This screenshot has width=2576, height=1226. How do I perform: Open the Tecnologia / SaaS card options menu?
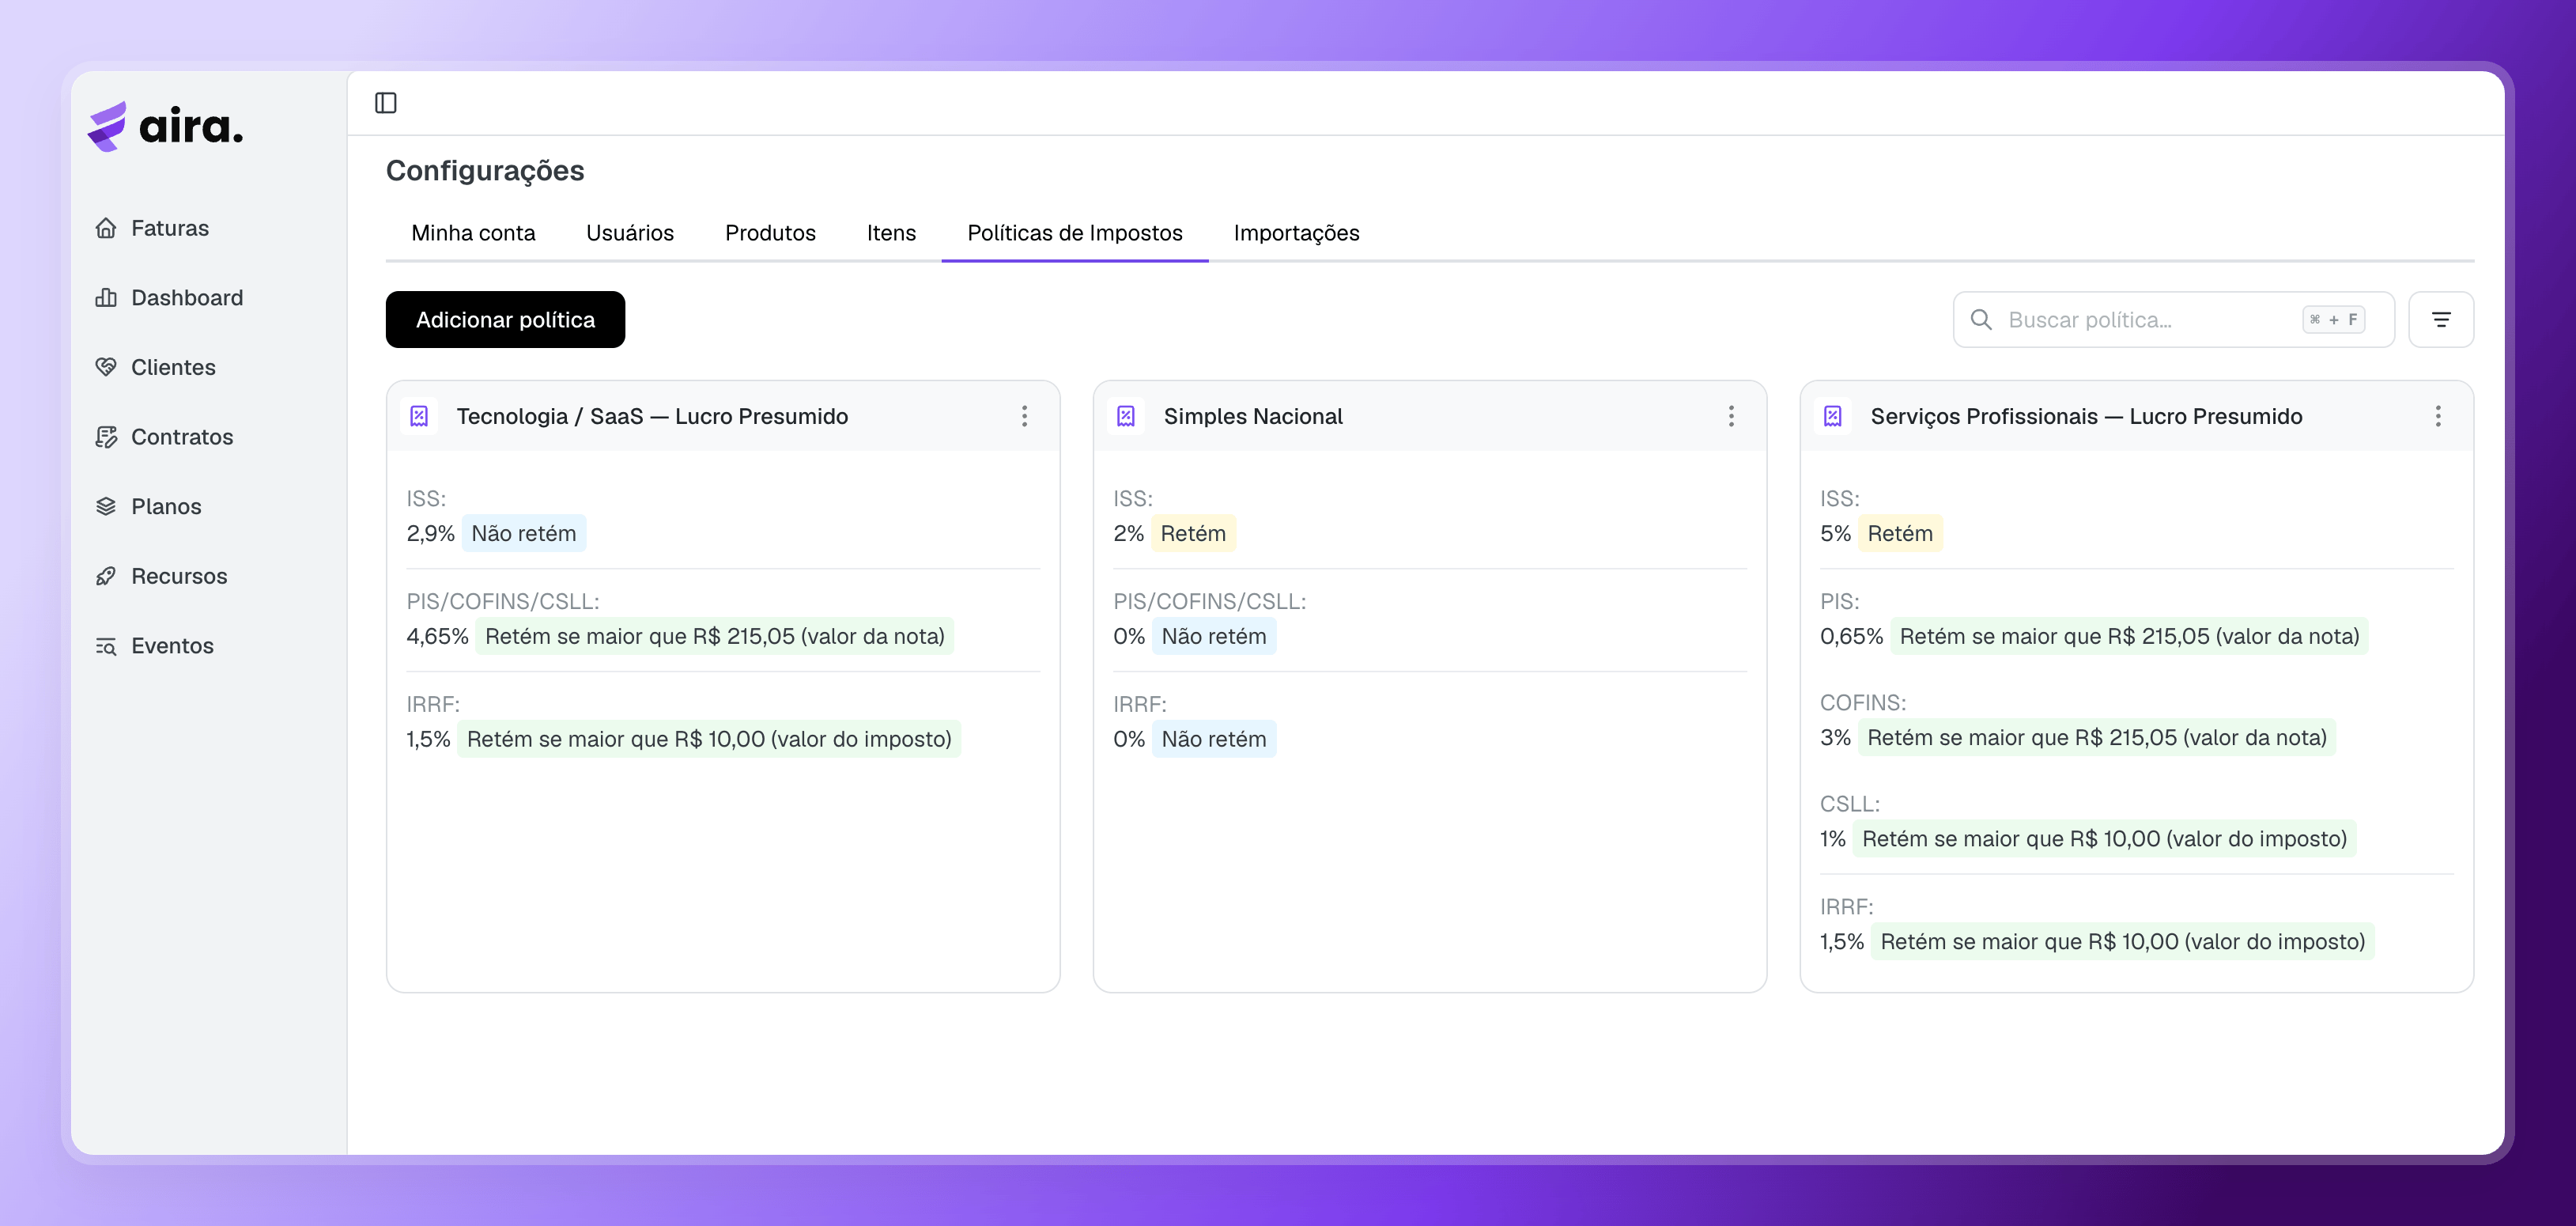pos(1024,416)
